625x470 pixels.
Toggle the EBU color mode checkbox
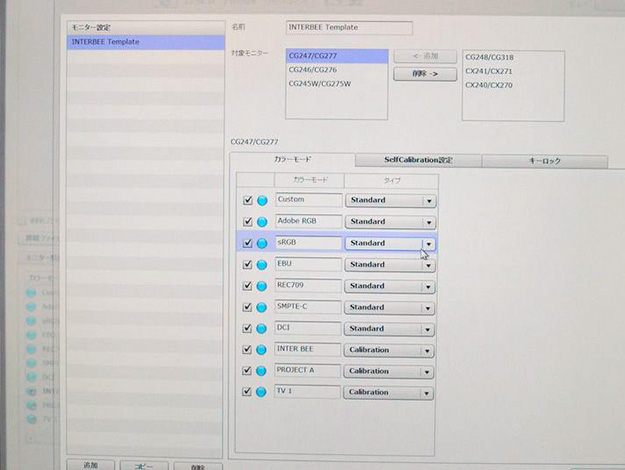pyautogui.click(x=247, y=264)
